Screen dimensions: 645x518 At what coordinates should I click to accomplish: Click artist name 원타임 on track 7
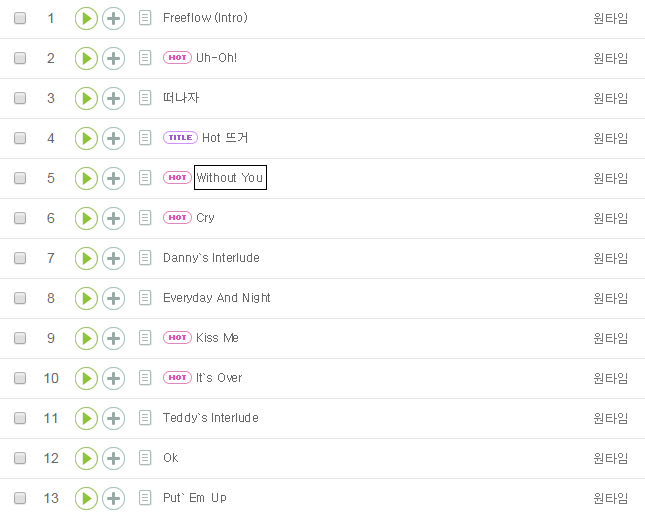pos(610,258)
